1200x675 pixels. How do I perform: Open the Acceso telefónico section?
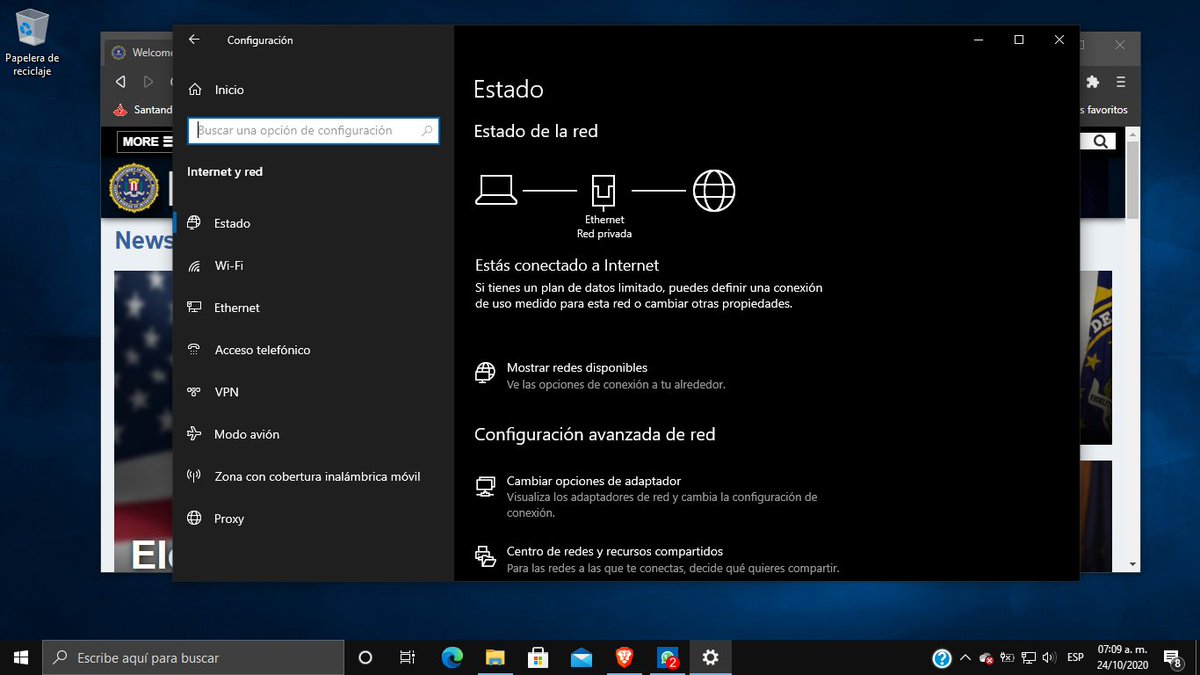pos(313,350)
